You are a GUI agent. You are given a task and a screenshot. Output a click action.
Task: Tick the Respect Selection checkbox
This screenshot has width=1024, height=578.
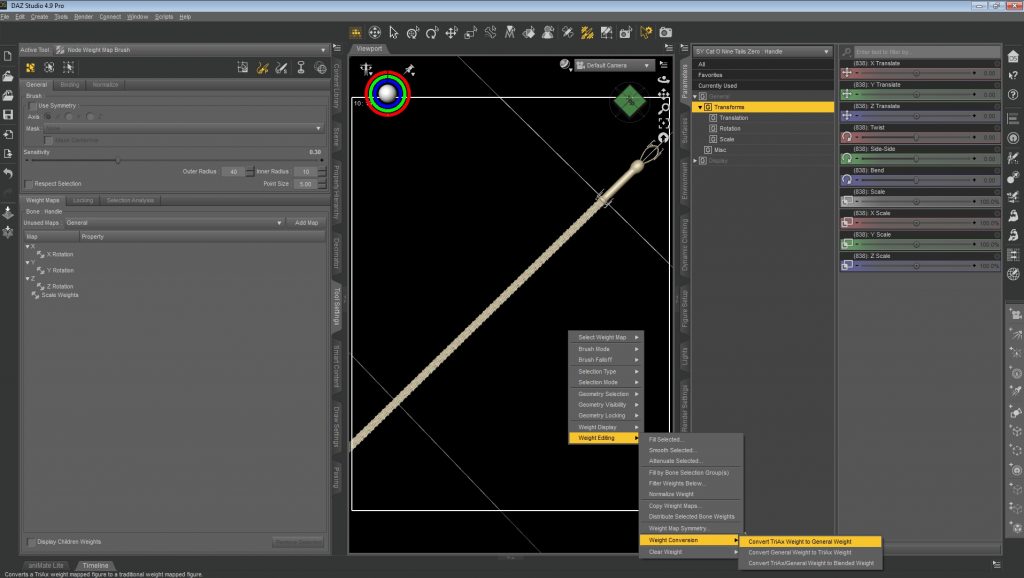[x=29, y=184]
